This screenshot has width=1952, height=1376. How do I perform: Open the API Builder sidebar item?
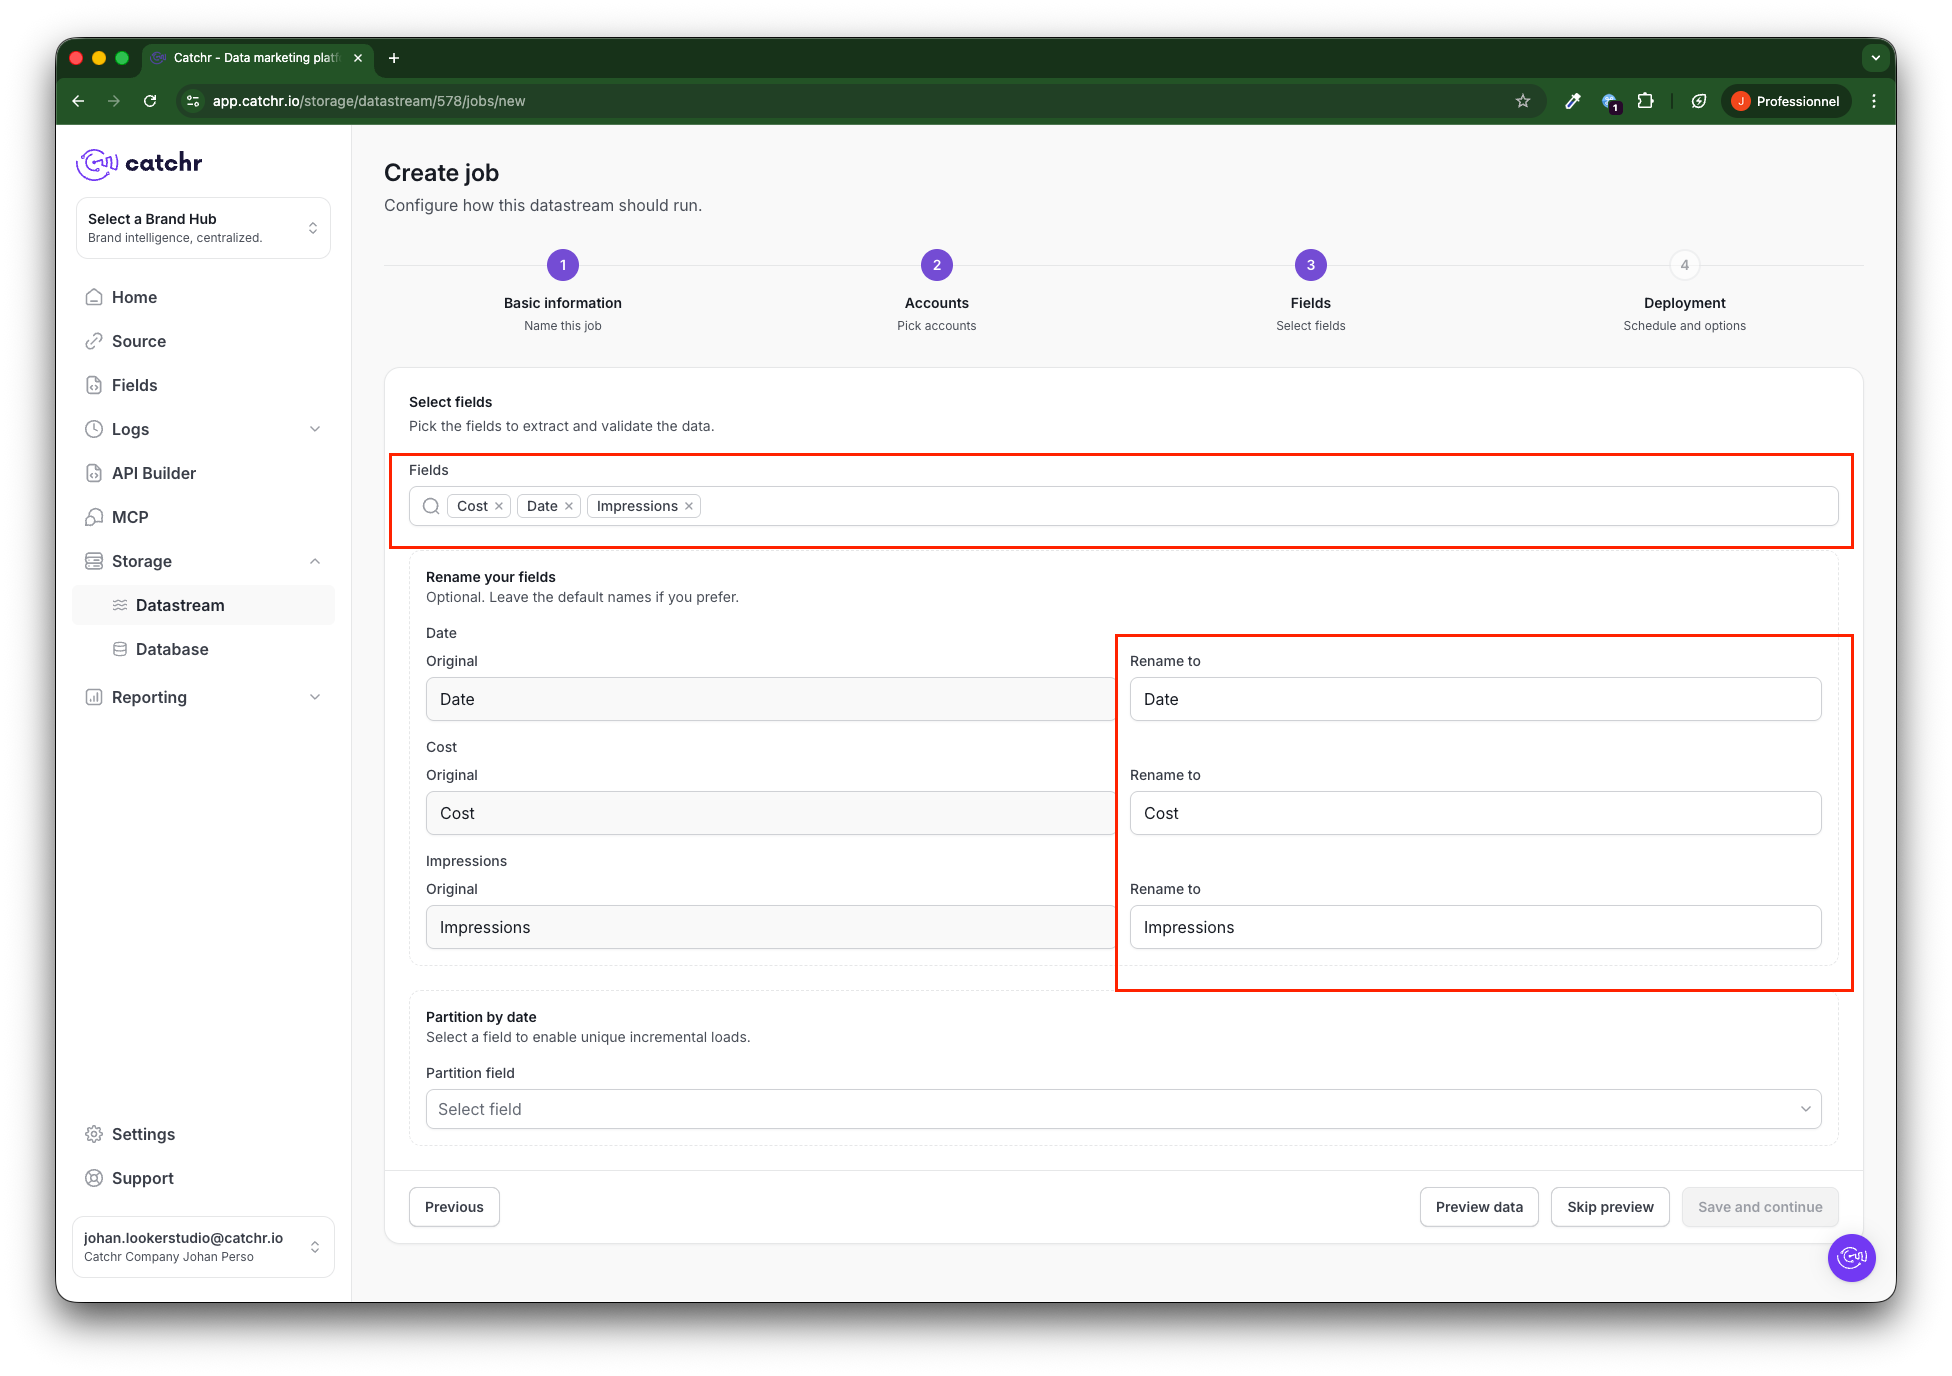153,473
